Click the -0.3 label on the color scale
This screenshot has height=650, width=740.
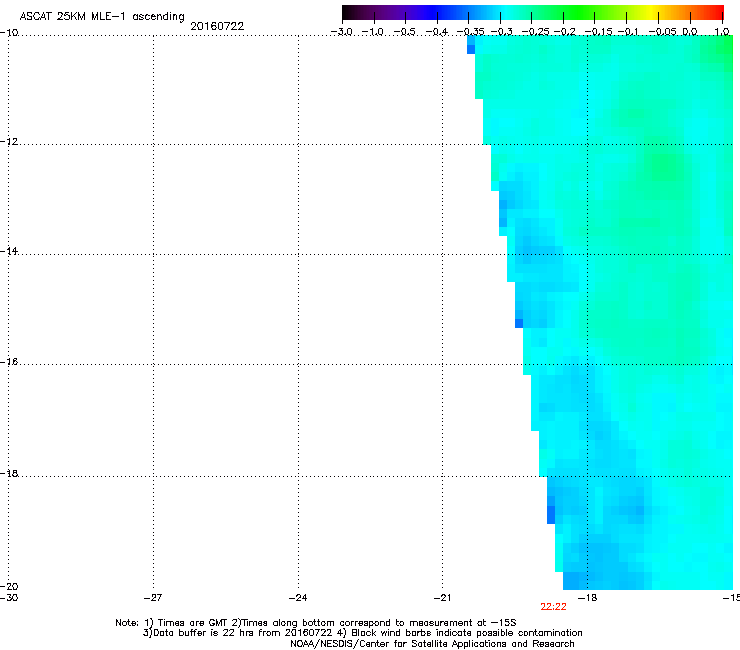pyautogui.click(x=502, y=32)
